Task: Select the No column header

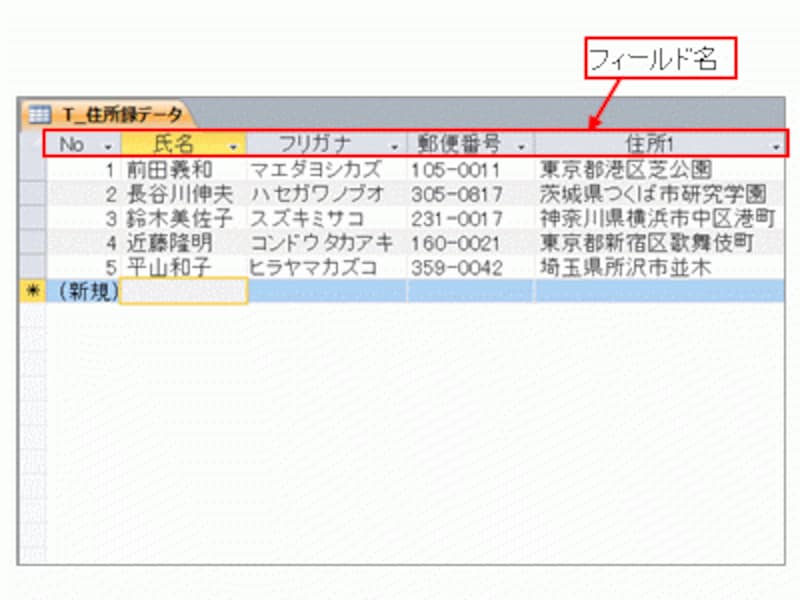Action: [x=84, y=144]
